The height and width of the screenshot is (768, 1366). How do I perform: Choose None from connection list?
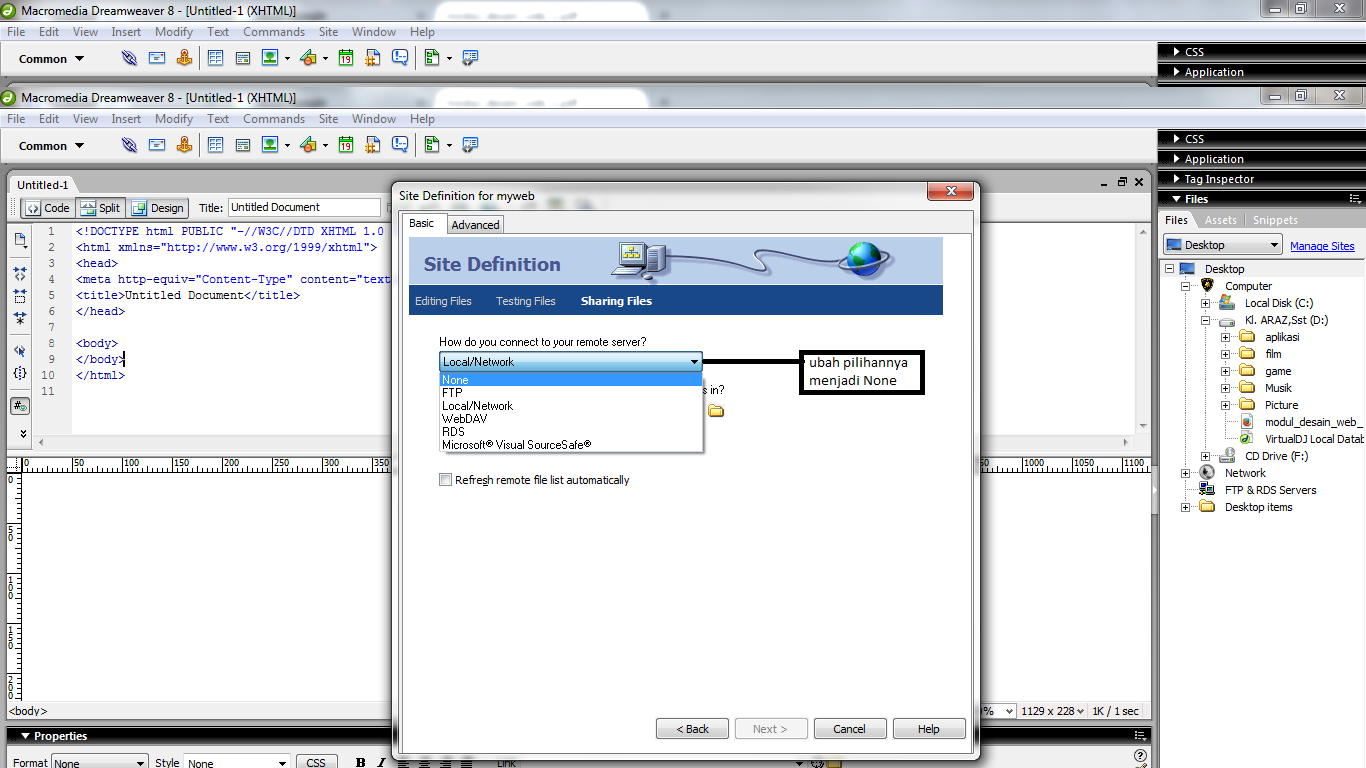pos(571,380)
